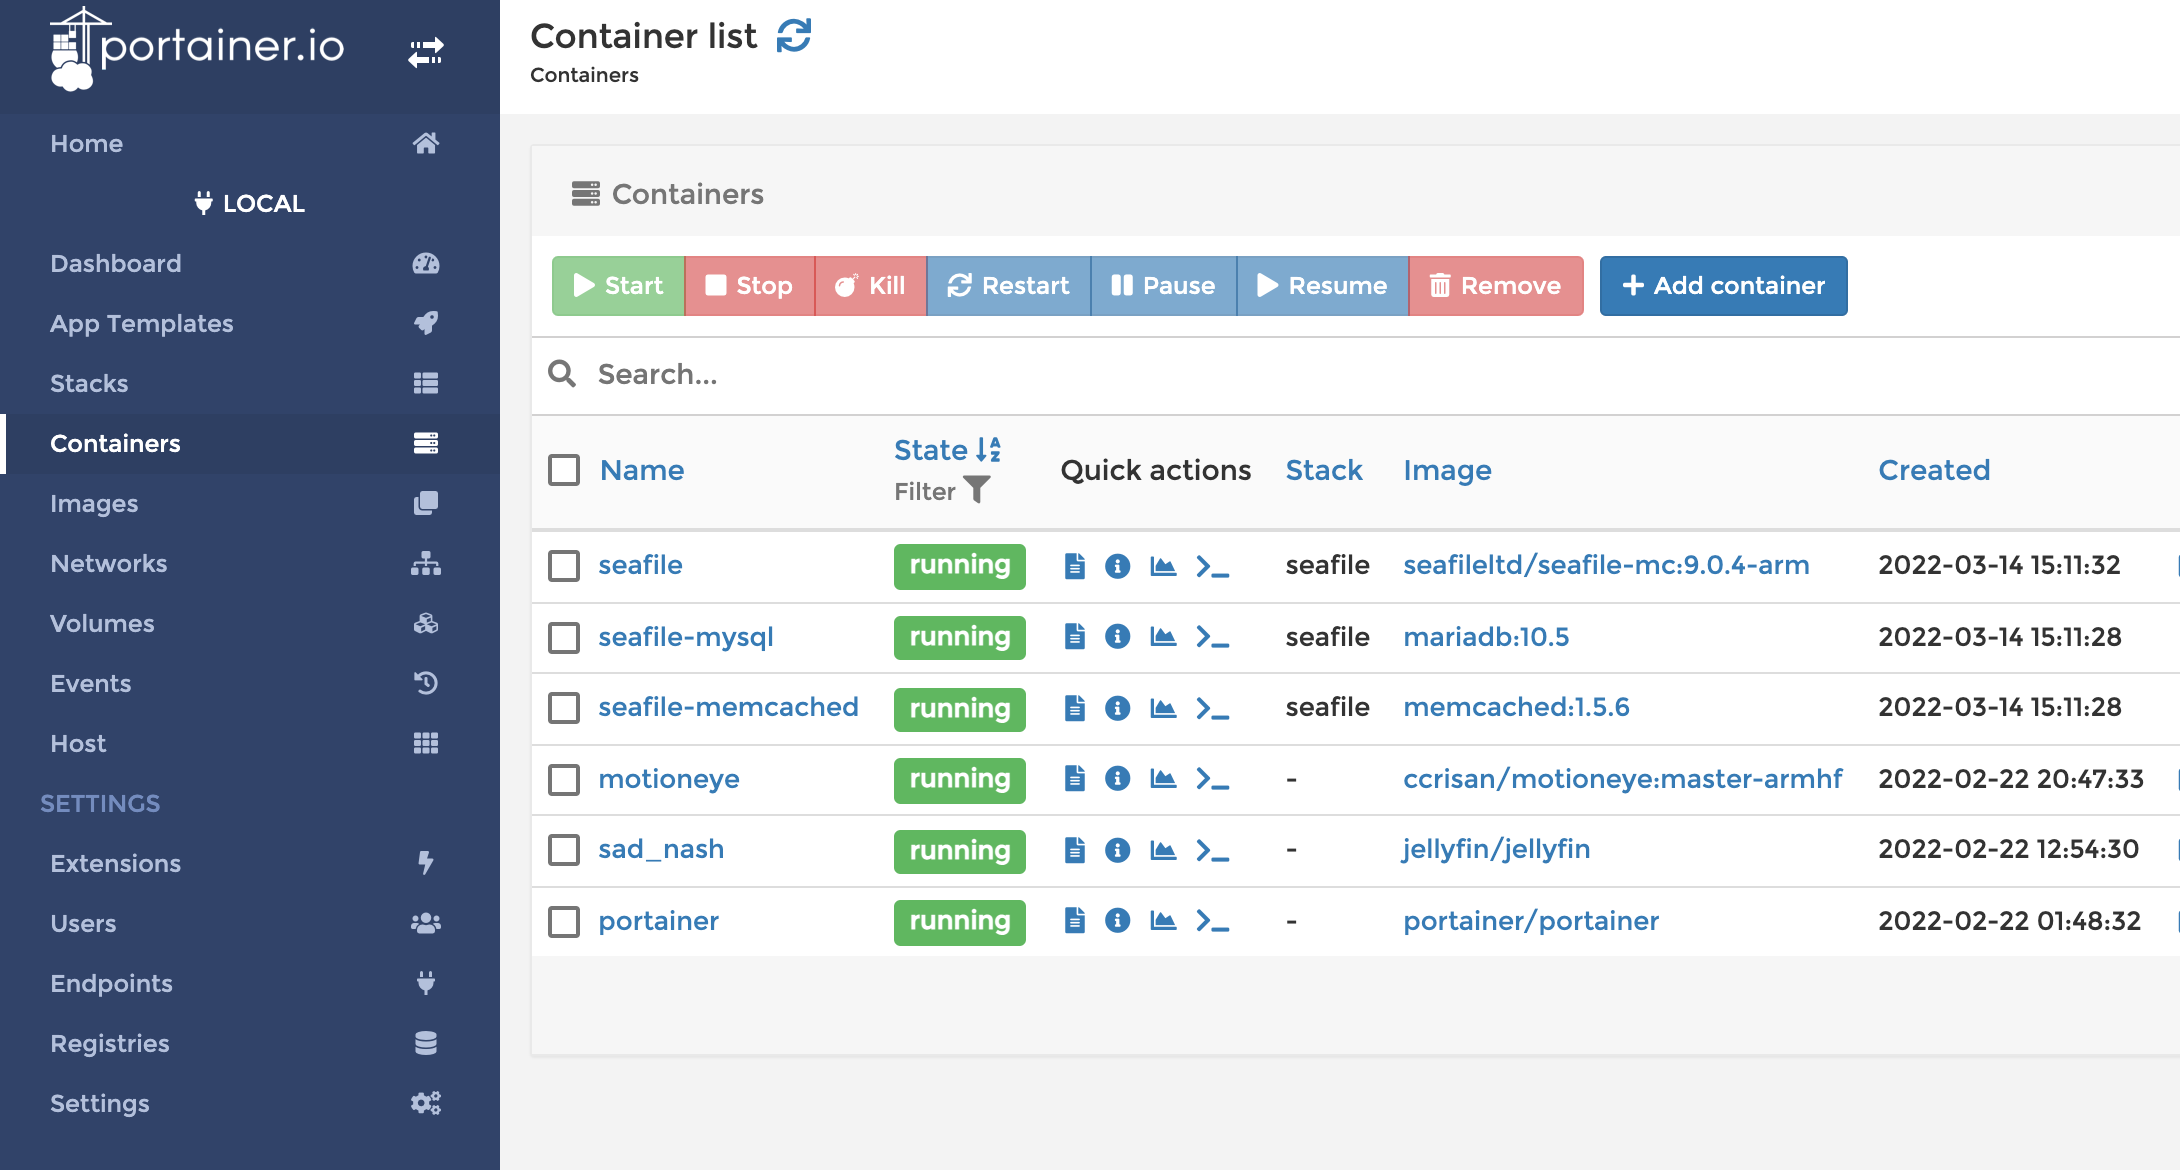Select the portainer container checkbox
Image resolution: width=2180 pixels, height=1170 pixels.
coord(564,921)
